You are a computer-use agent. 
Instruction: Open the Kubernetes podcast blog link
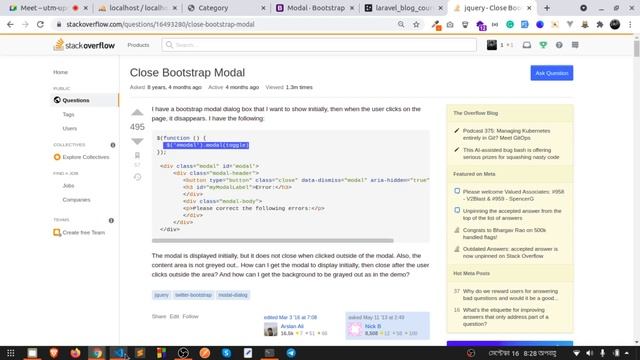pos(507,134)
